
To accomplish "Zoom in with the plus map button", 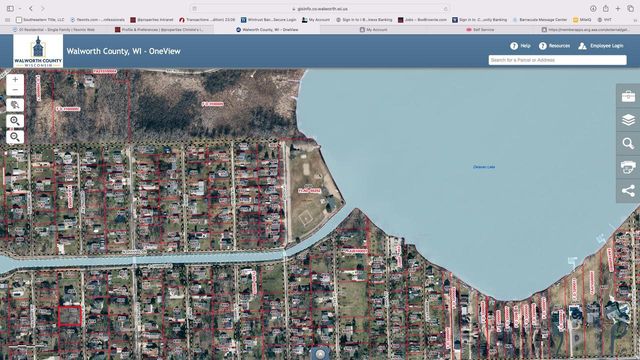I will click(x=15, y=80).
